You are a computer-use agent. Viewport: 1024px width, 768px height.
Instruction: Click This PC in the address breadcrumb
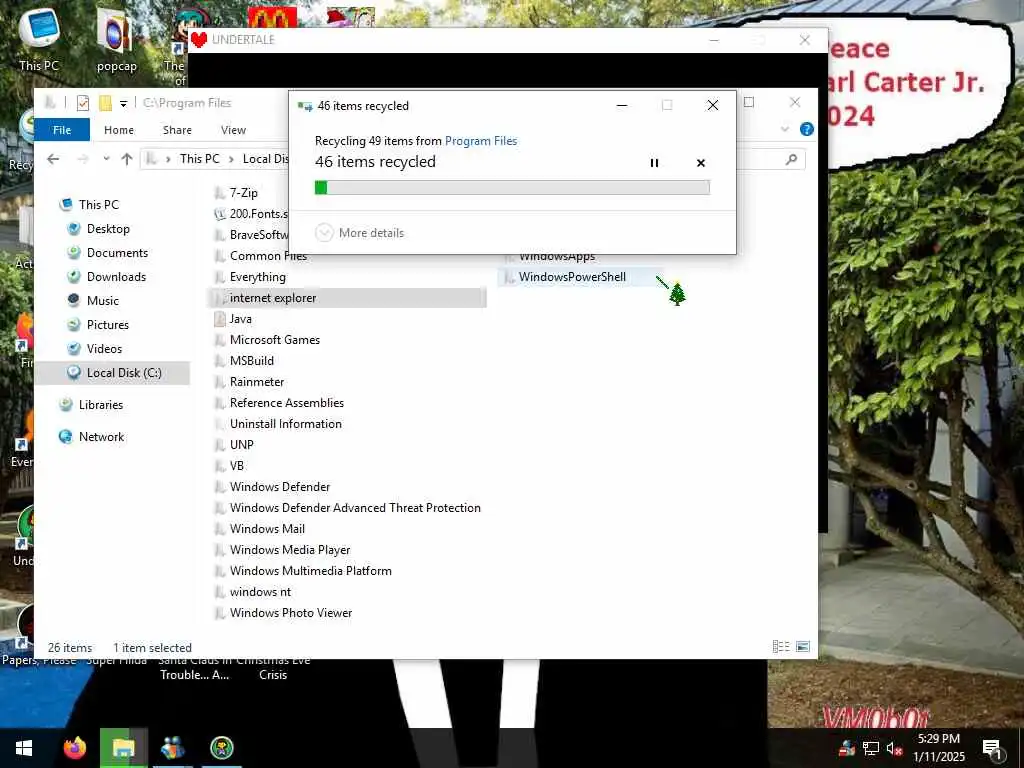[x=199, y=159]
